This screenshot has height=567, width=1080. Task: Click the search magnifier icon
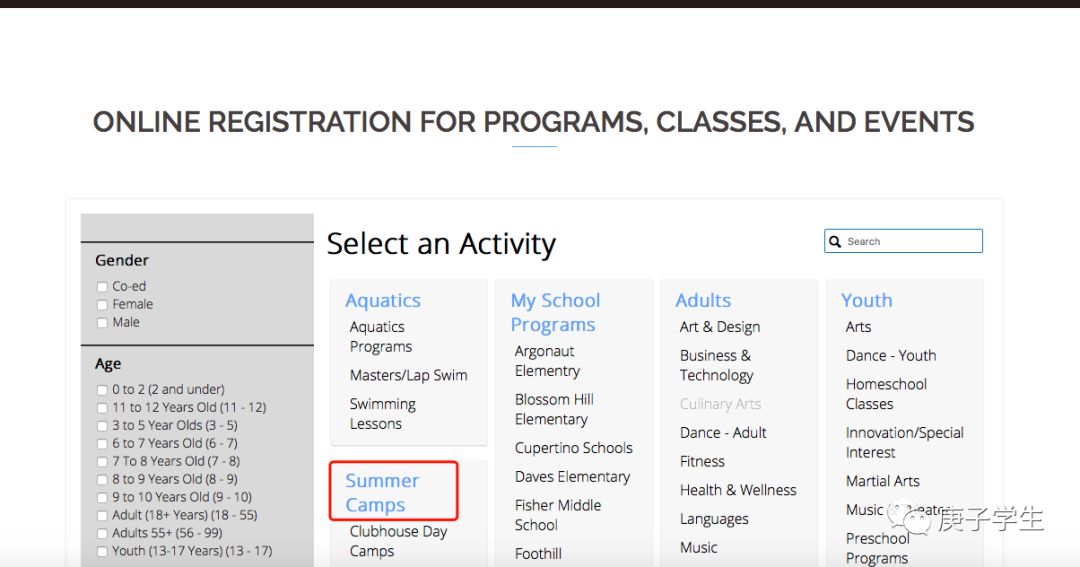(x=835, y=242)
